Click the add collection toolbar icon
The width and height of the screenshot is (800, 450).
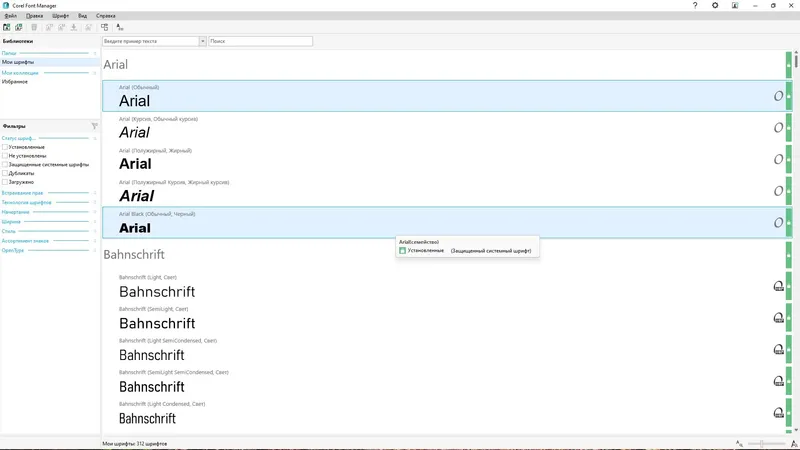pos(19,27)
